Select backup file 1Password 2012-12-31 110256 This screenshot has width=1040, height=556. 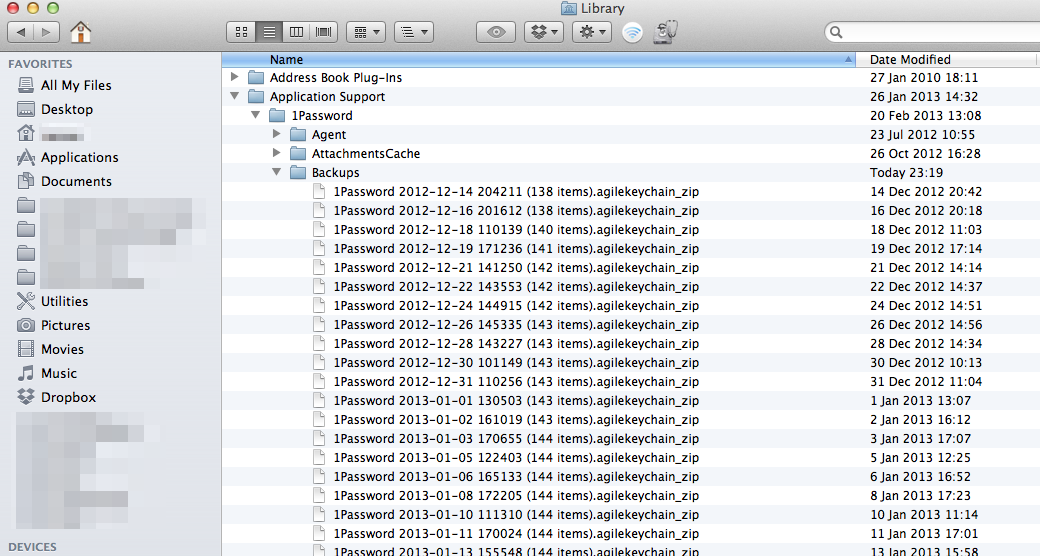516,382
